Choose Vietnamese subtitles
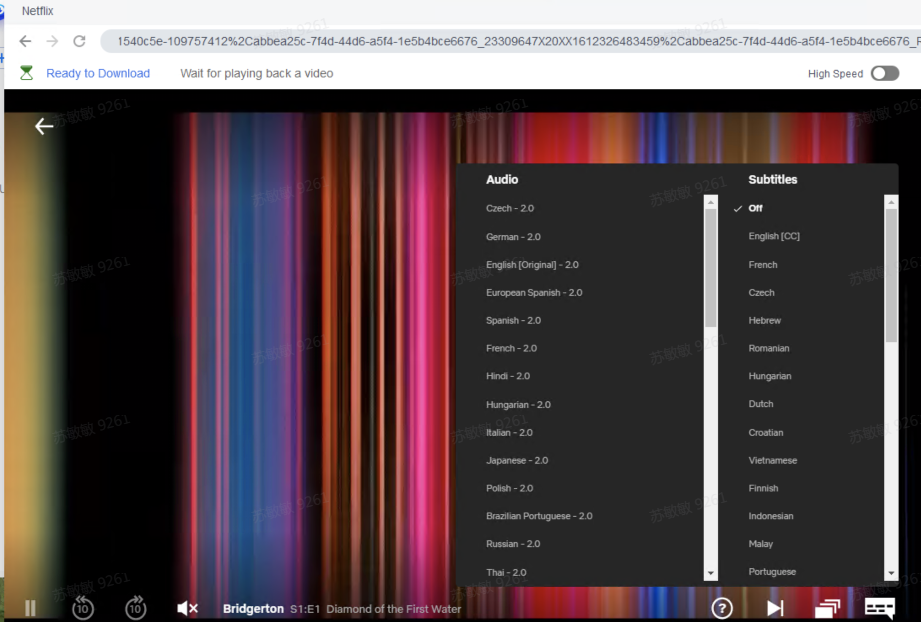Screen dimensions: 921x622 click(x=773, y=460)
